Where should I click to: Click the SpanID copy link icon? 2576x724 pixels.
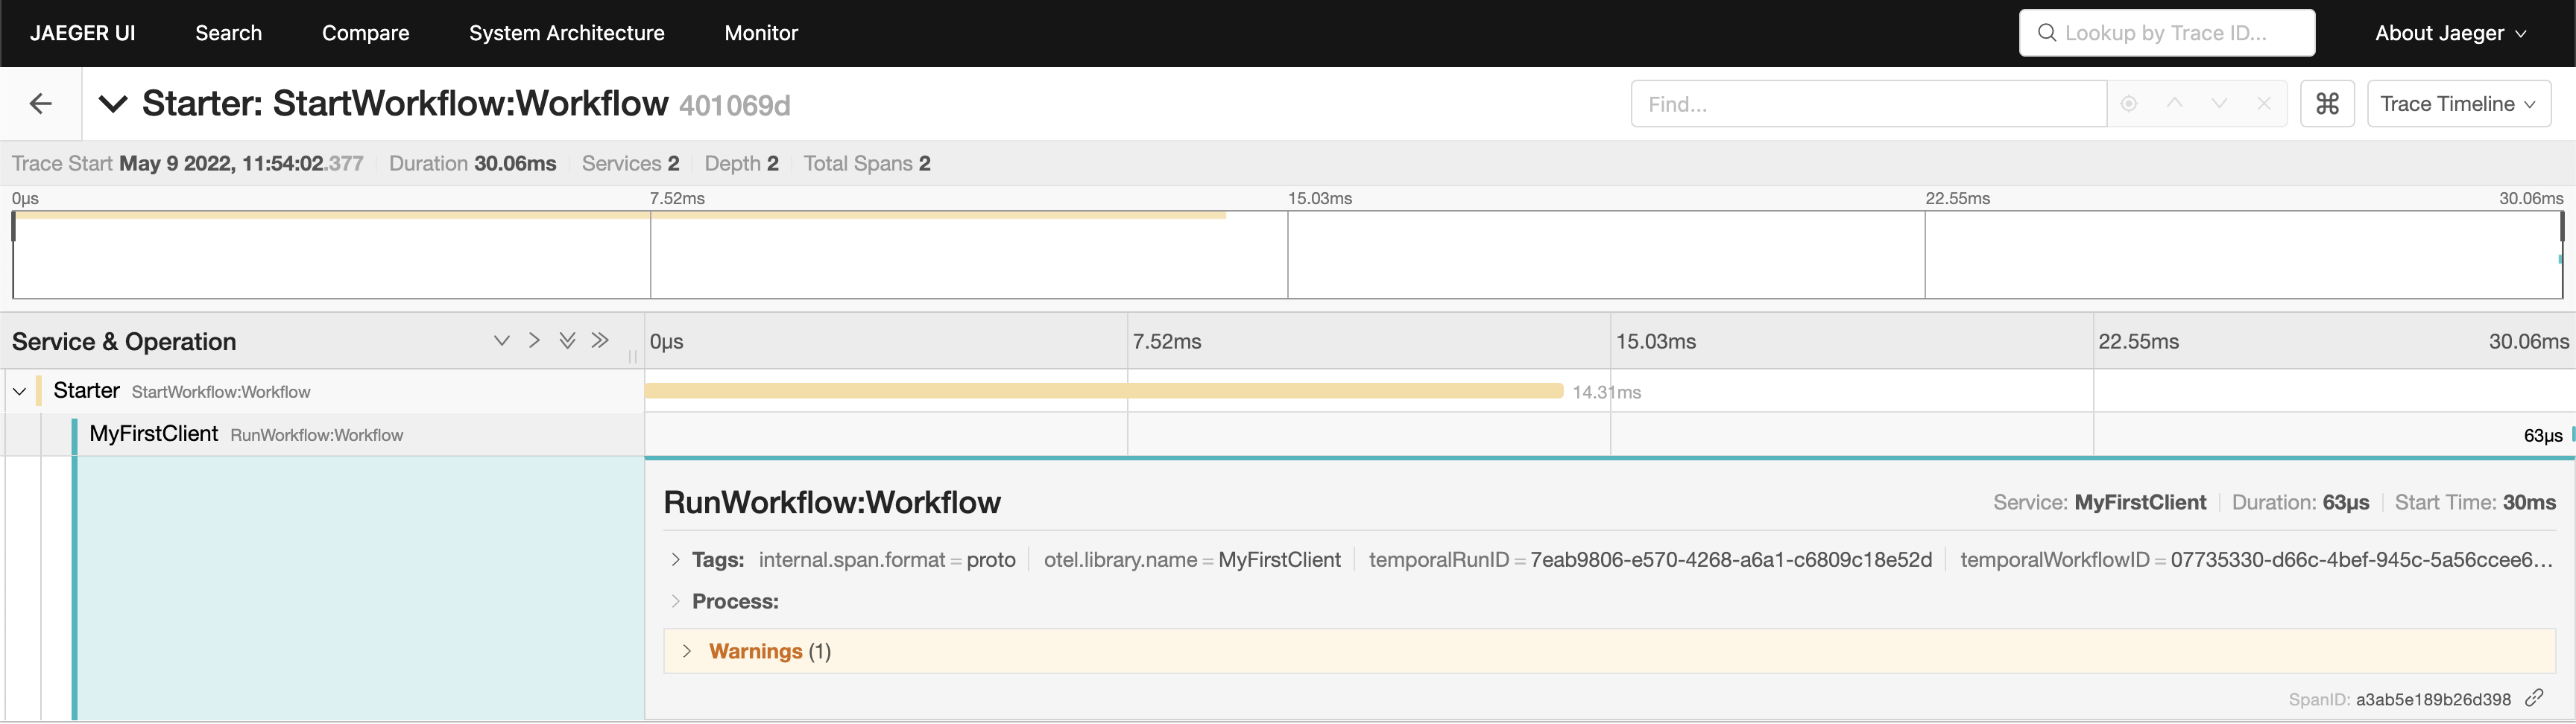coord(2537,699)
